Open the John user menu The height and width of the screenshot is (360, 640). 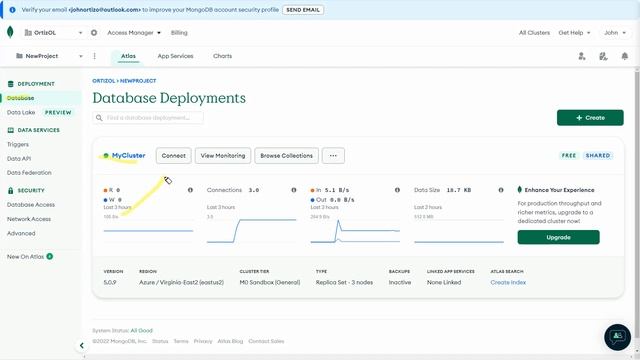click(615, 33)
